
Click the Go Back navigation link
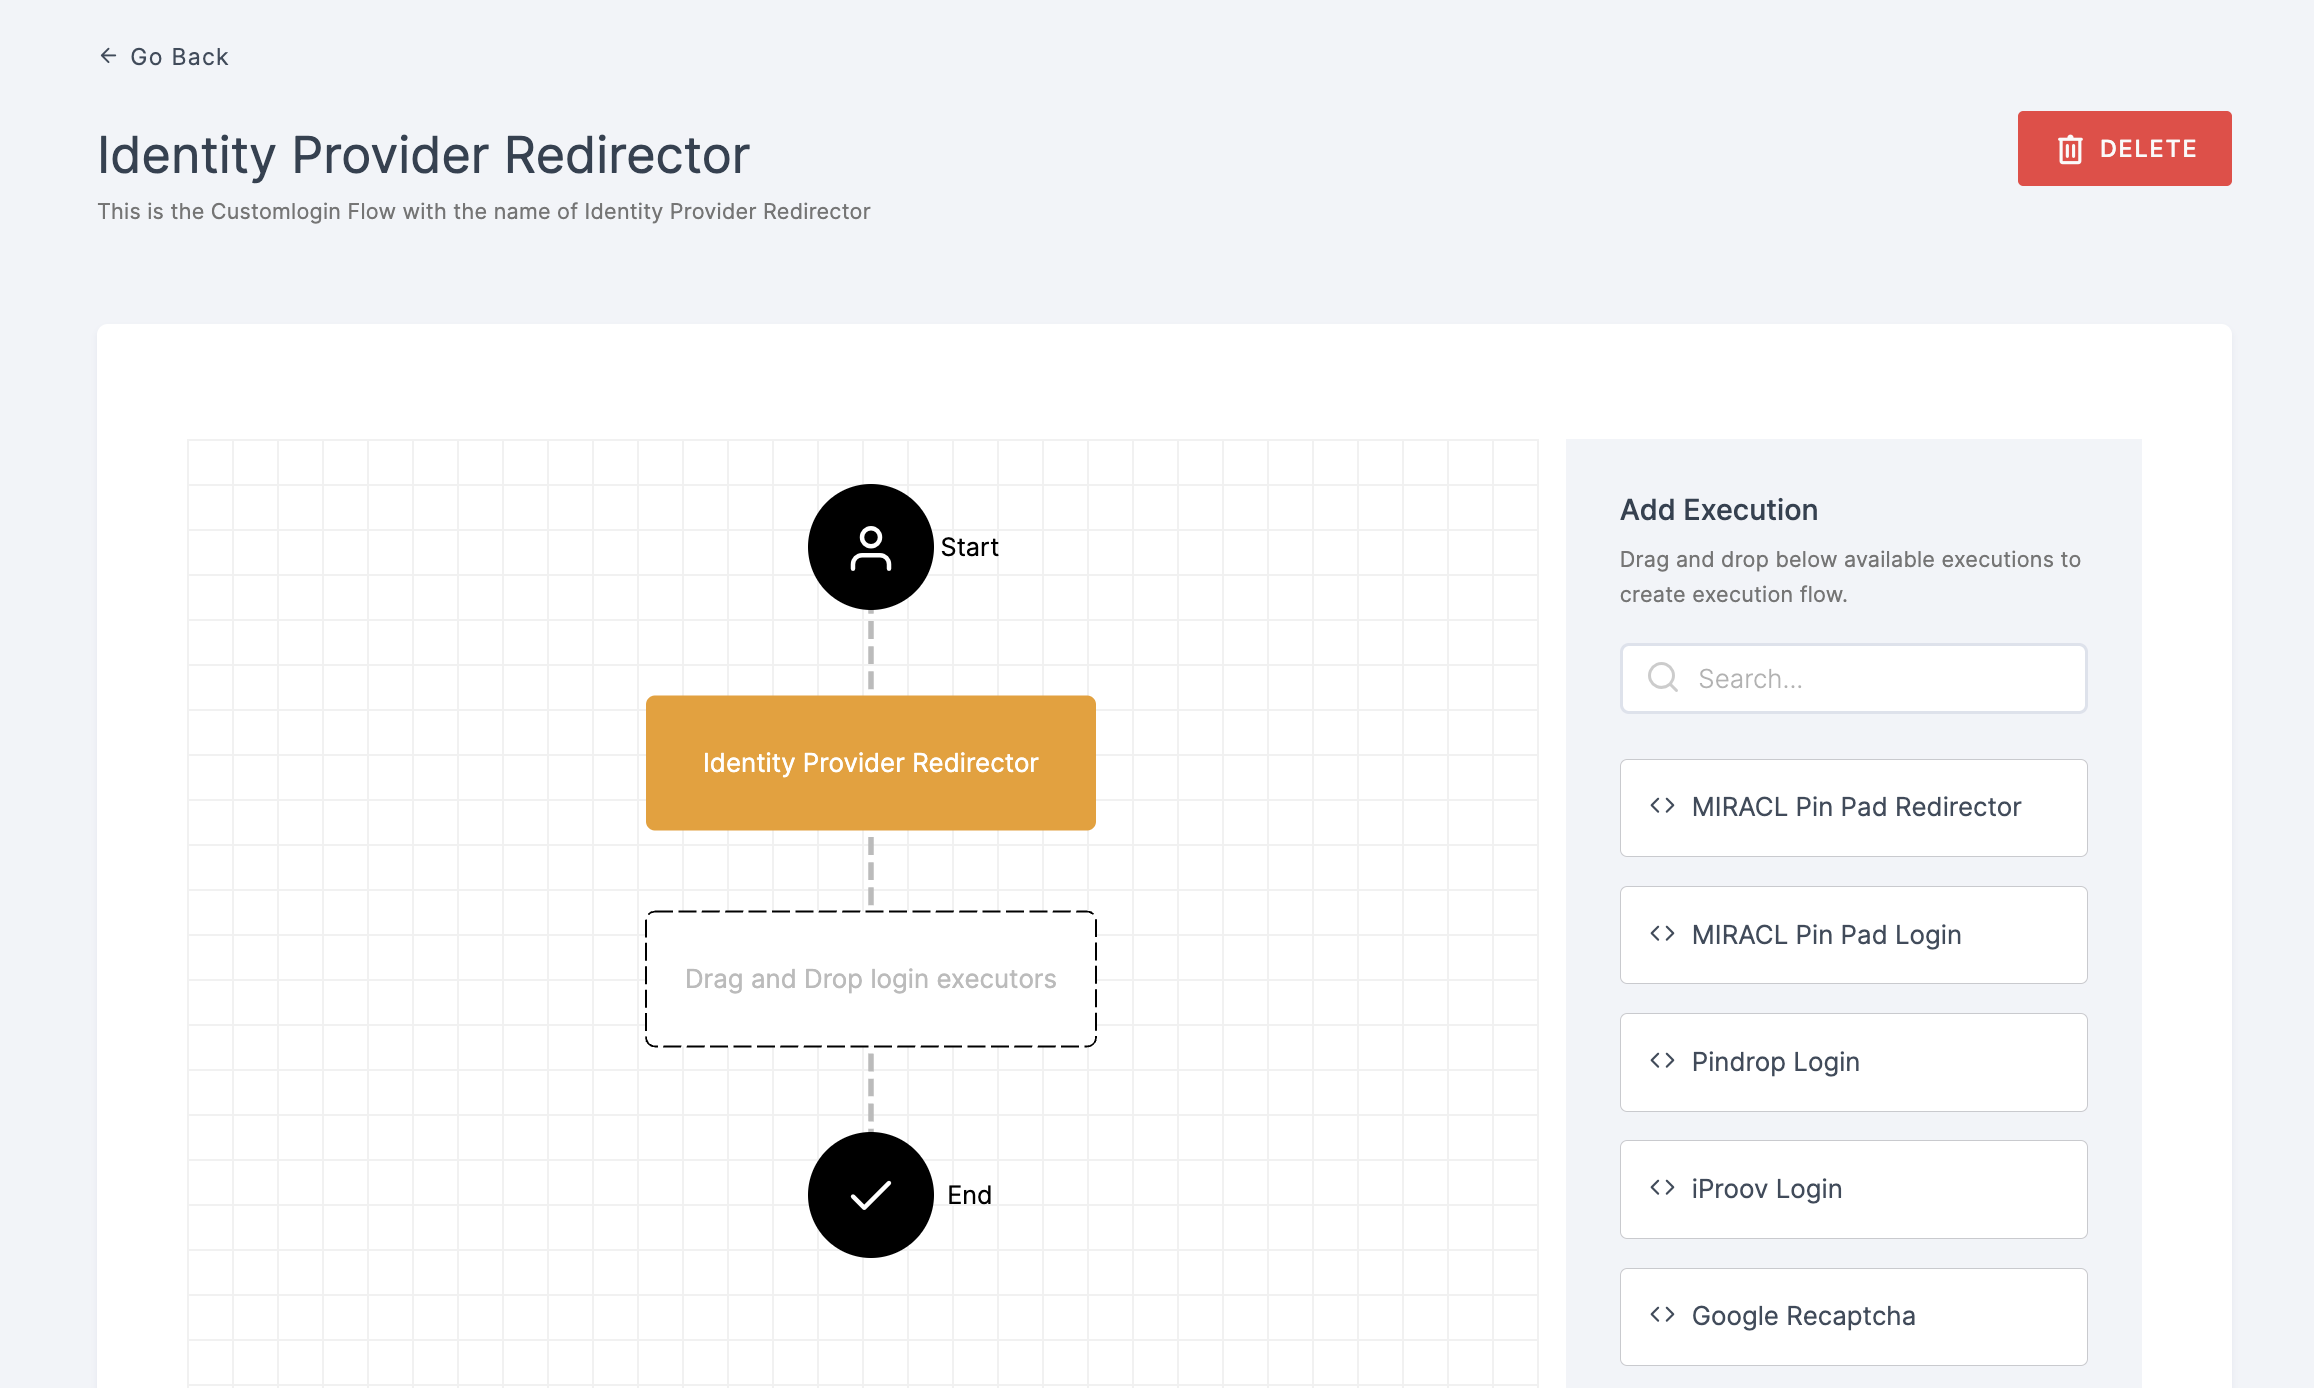pyautogui.click(x=164, y=55)
